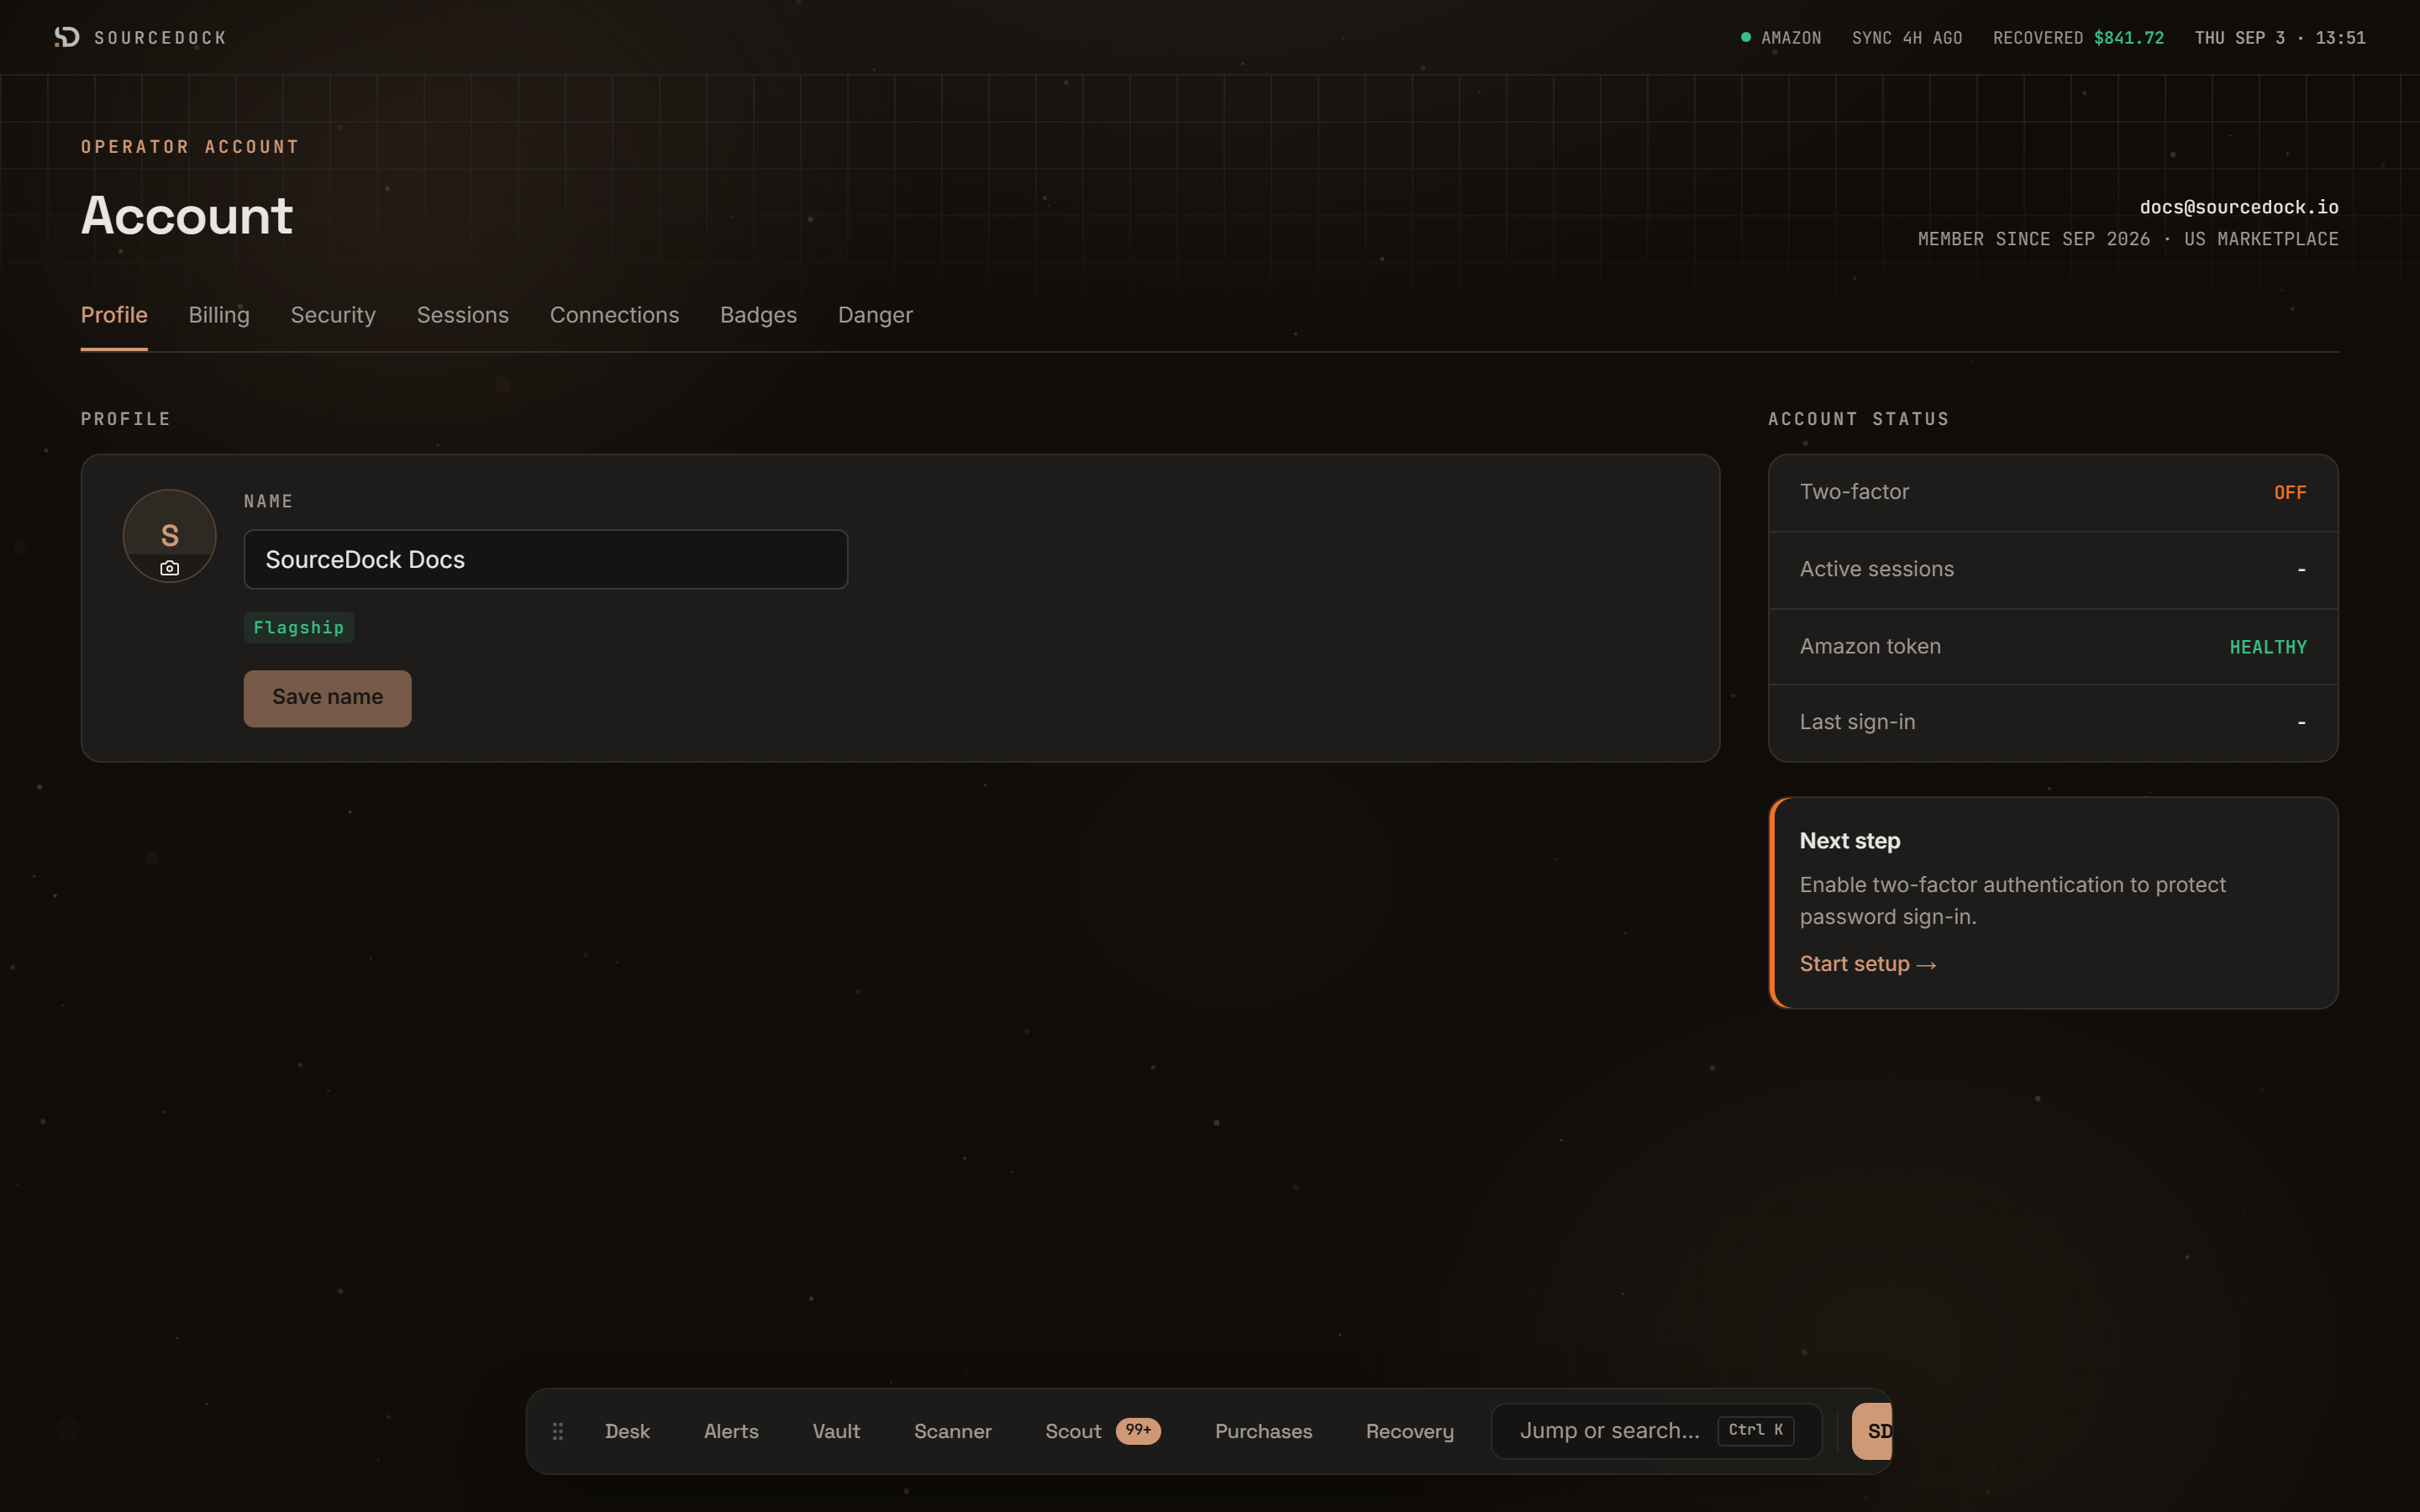Grab the dock drag handle icon
The width and height of the screenshot is (2420, 1512).
click(x=558, y=1431)
